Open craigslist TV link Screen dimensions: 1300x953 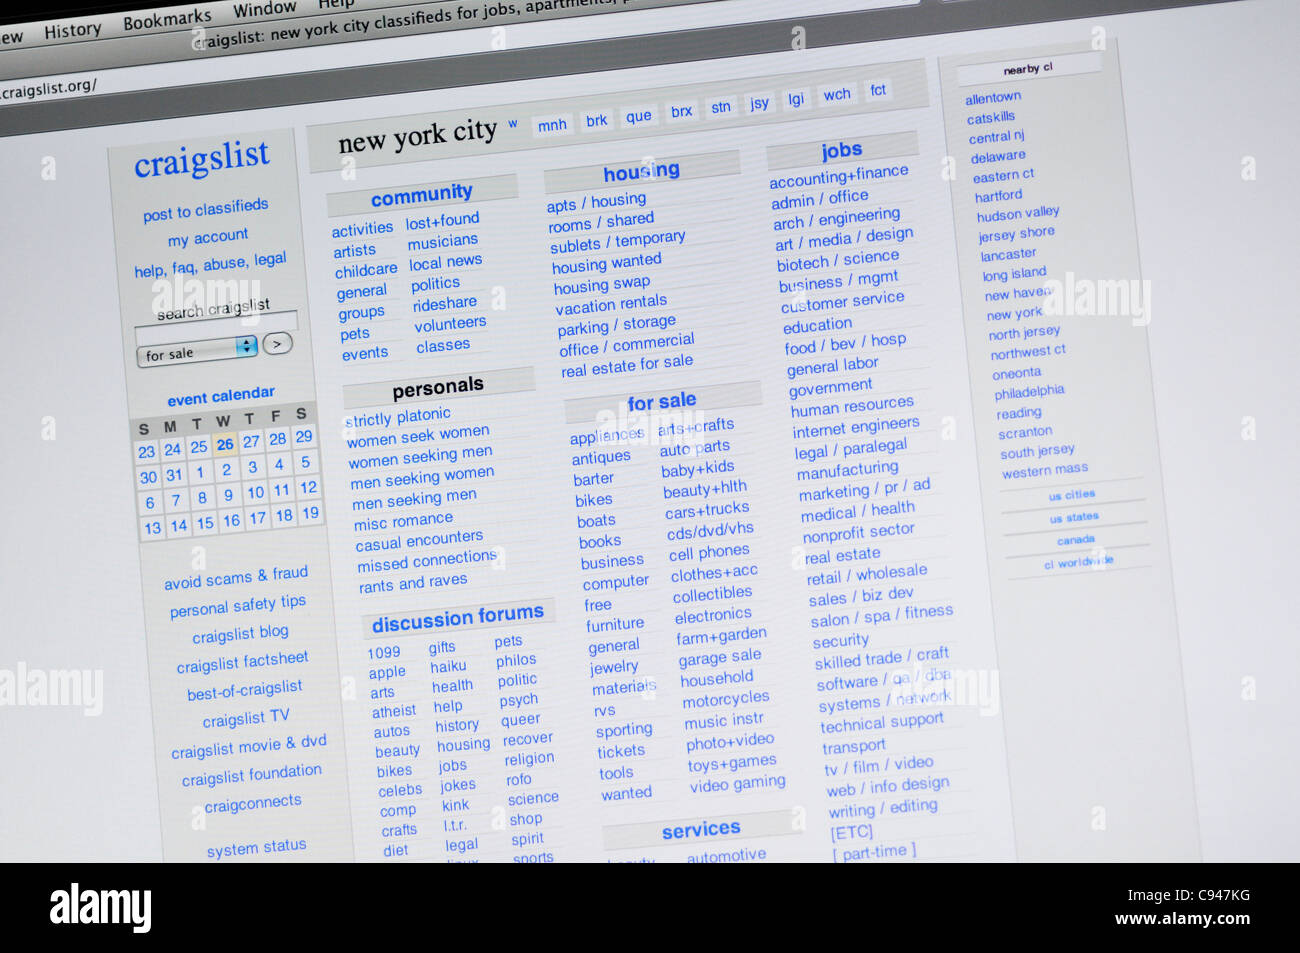[x=246, y=718]
